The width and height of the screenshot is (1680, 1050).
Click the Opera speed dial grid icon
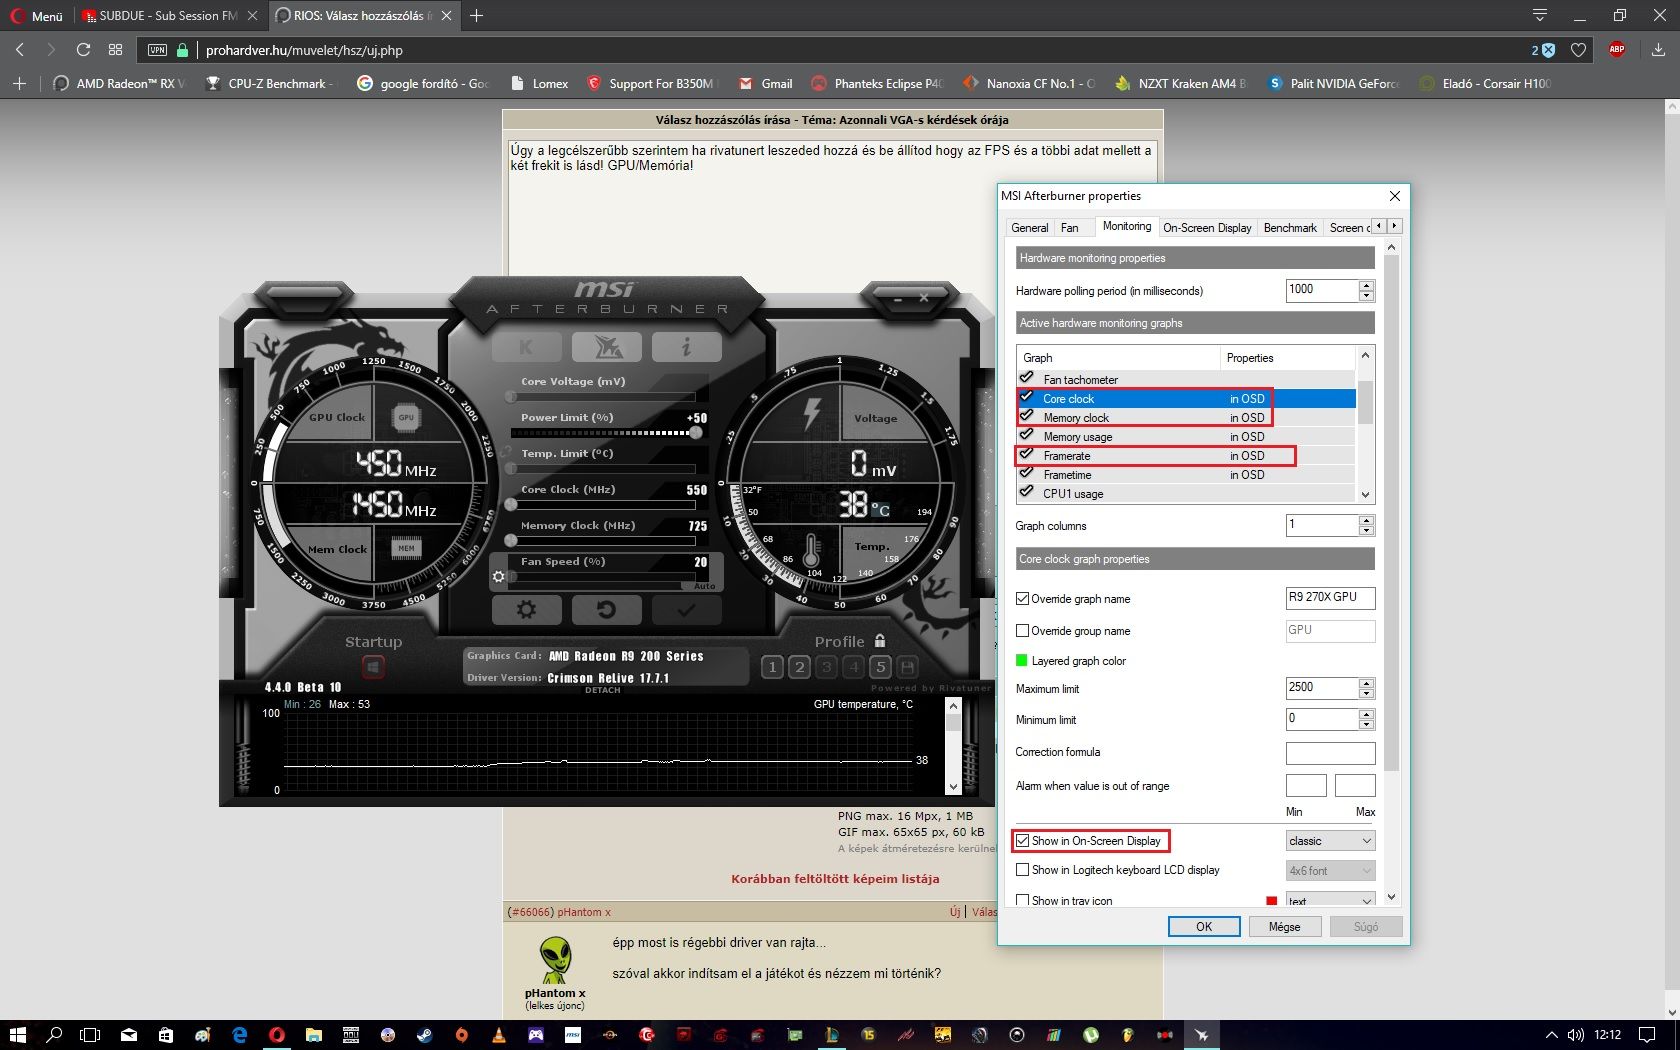point(116,50)
